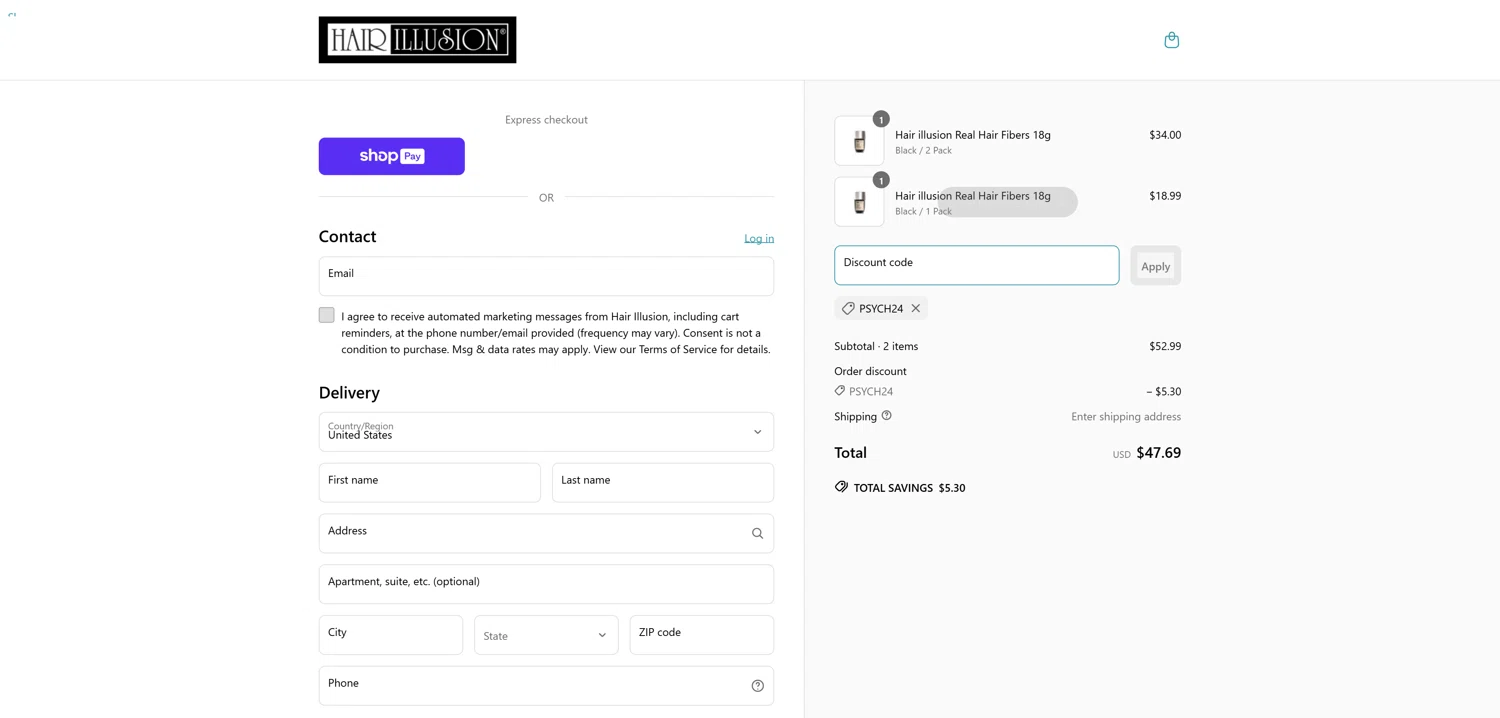Screen dimensions: 1500x718
Task: Click the 2 Pack product thumbnail
Action: 859,141
